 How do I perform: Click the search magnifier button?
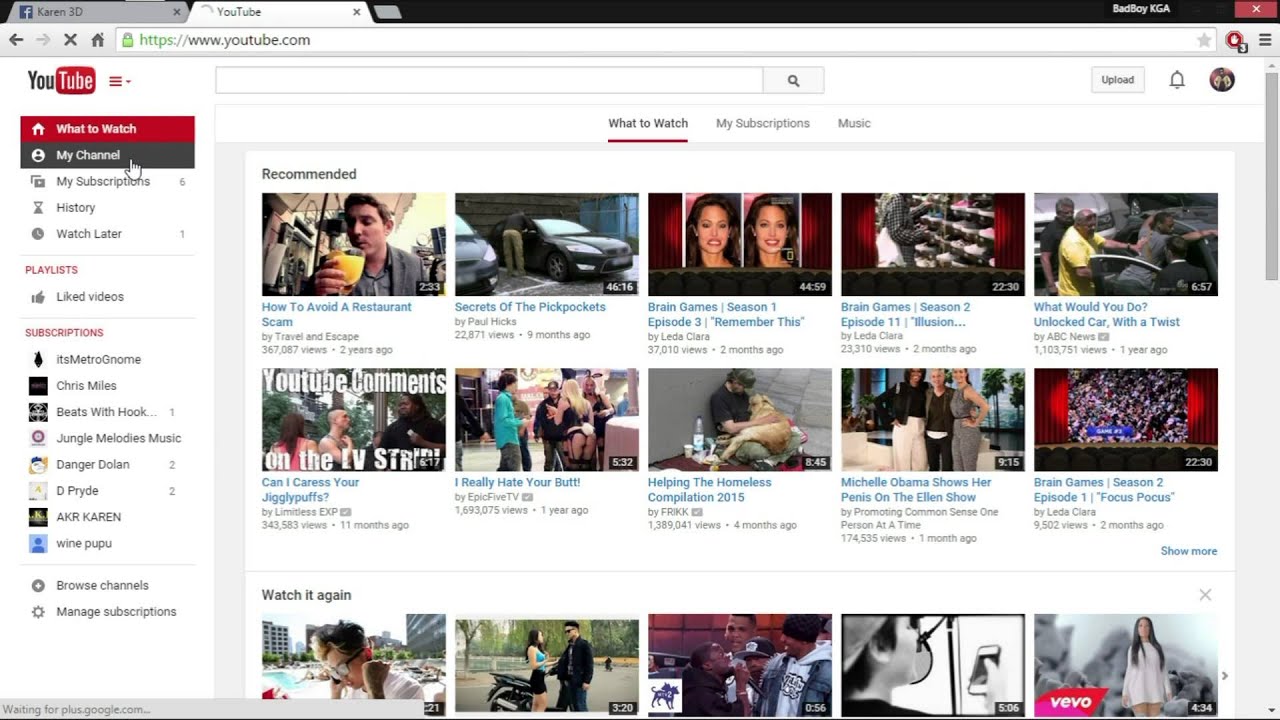pyautogui.click(x=793, y=81)
